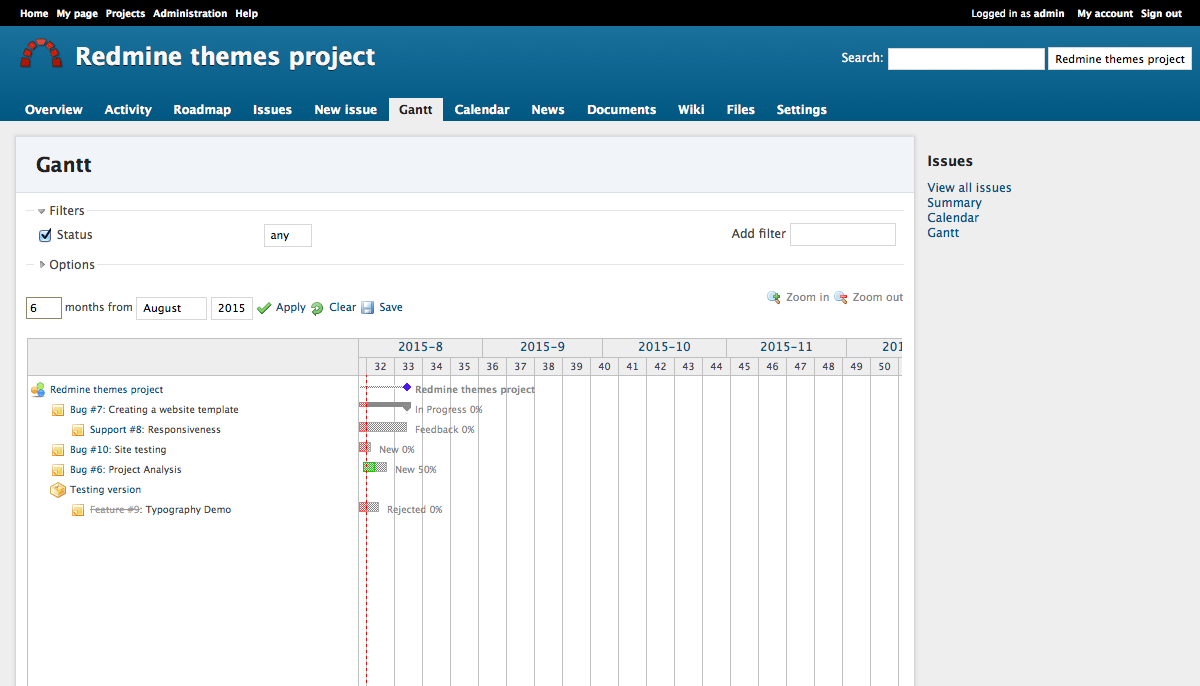The width and height of the screenshot is (1200, 686).
Task: Click the View all issues sidebar link
Action: pyautogui.click(x=969, y=188)
